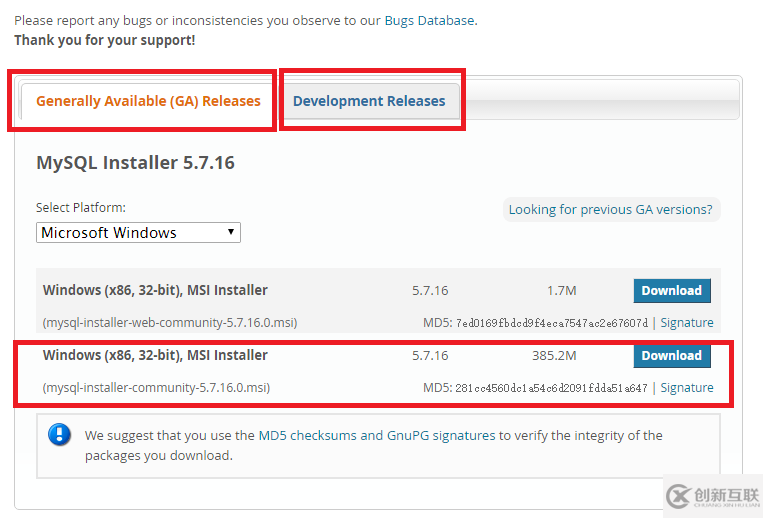The image size is (763, 518).
Task: Click Thank you for your support text
Action: (105, 40)
